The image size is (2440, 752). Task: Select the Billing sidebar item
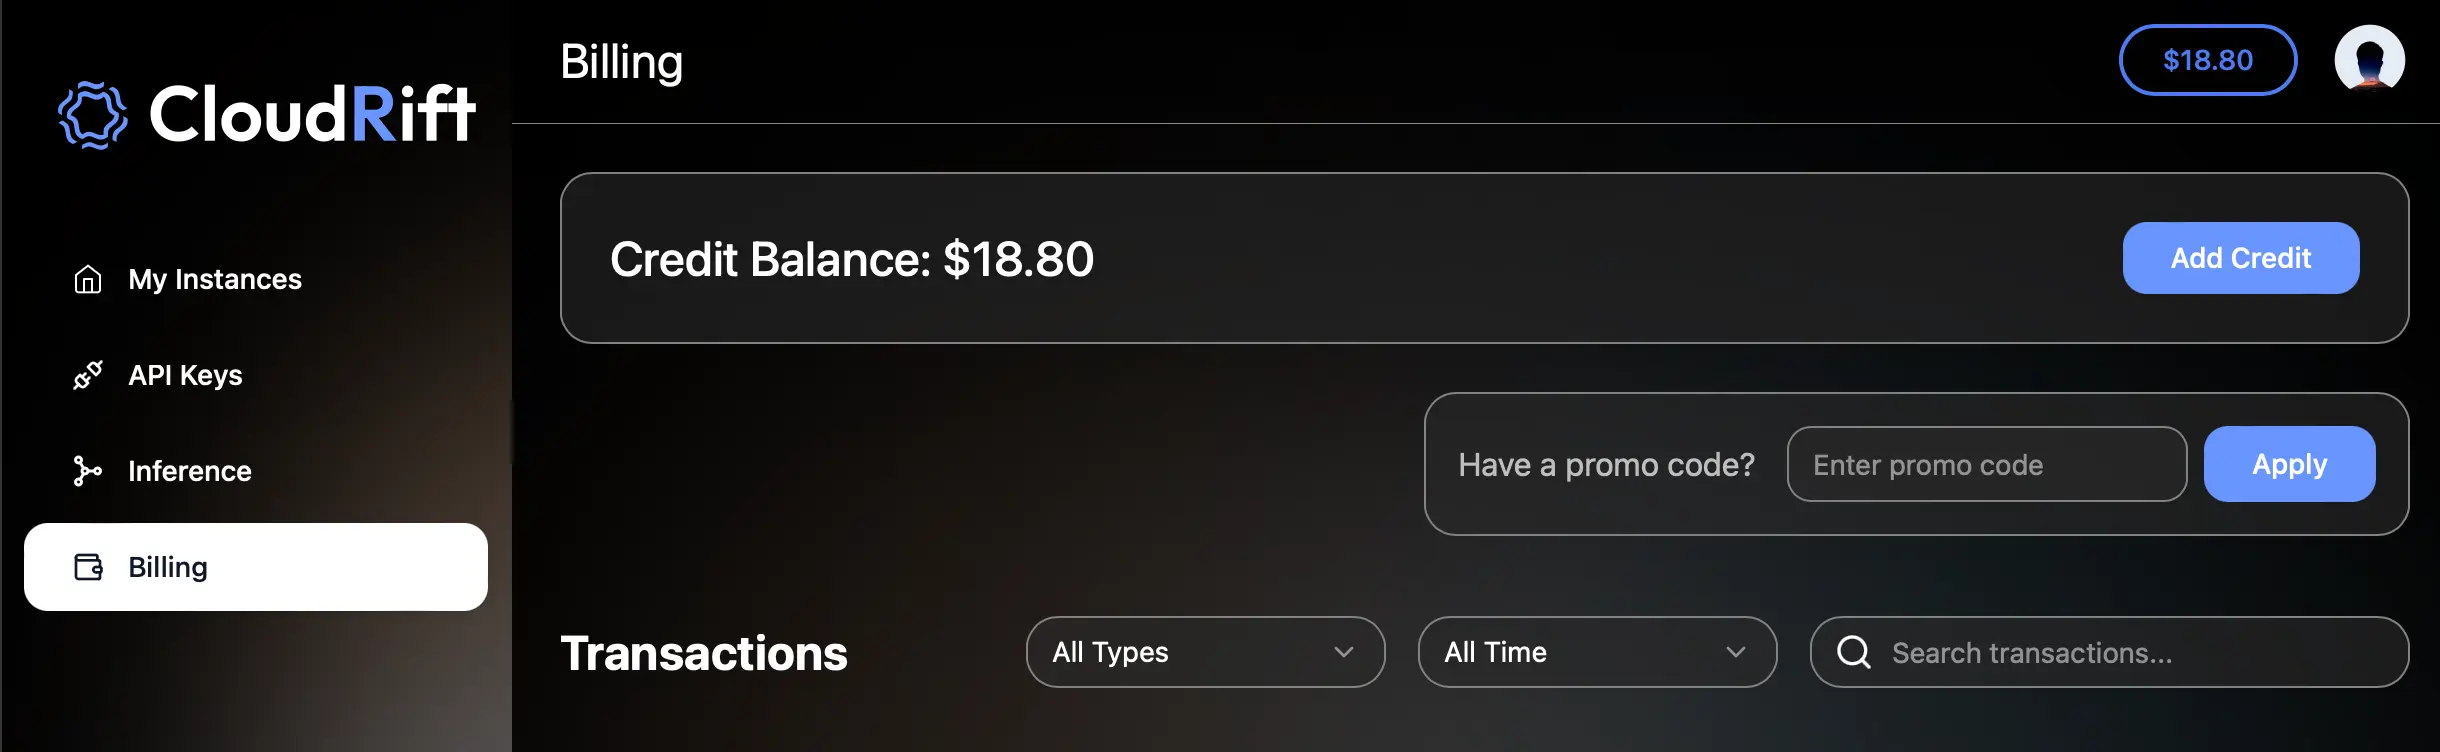(255, 567)
